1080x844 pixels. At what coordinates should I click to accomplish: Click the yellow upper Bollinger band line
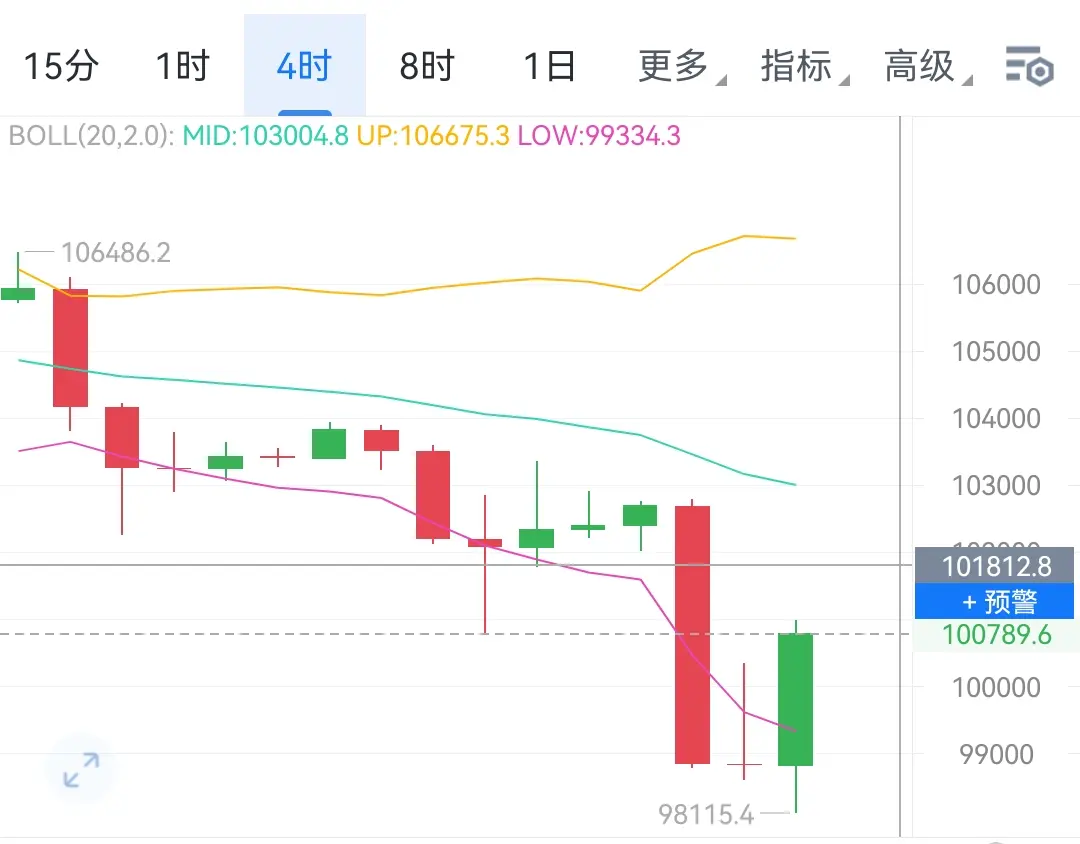(406, 290)
